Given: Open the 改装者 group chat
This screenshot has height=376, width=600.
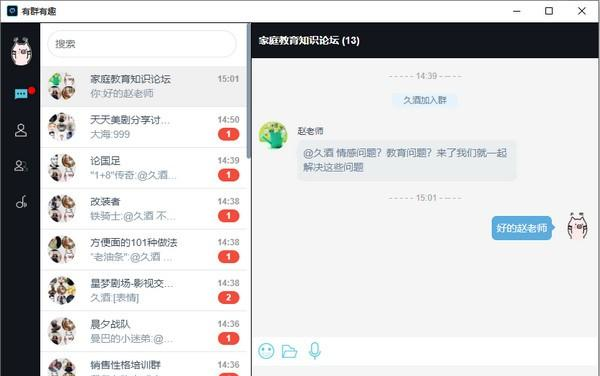Looking at the screenshot, I should pos(143,209).
